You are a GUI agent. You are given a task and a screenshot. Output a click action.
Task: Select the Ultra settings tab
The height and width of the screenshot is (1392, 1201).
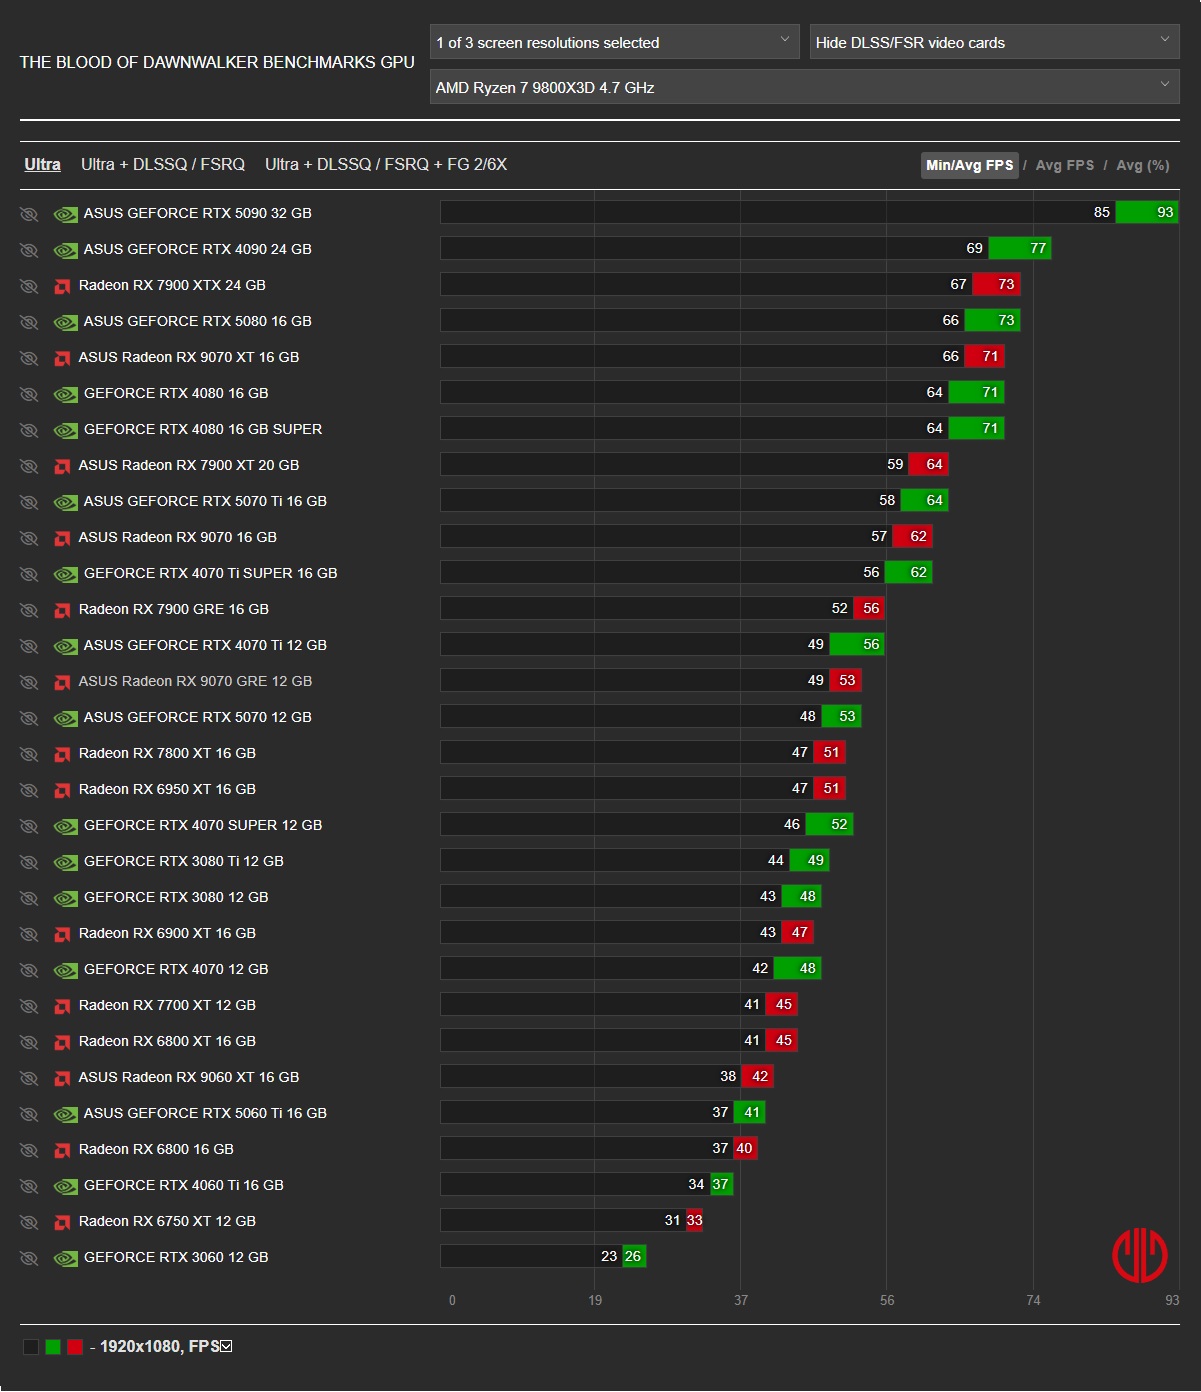click(x=42, y=164)
